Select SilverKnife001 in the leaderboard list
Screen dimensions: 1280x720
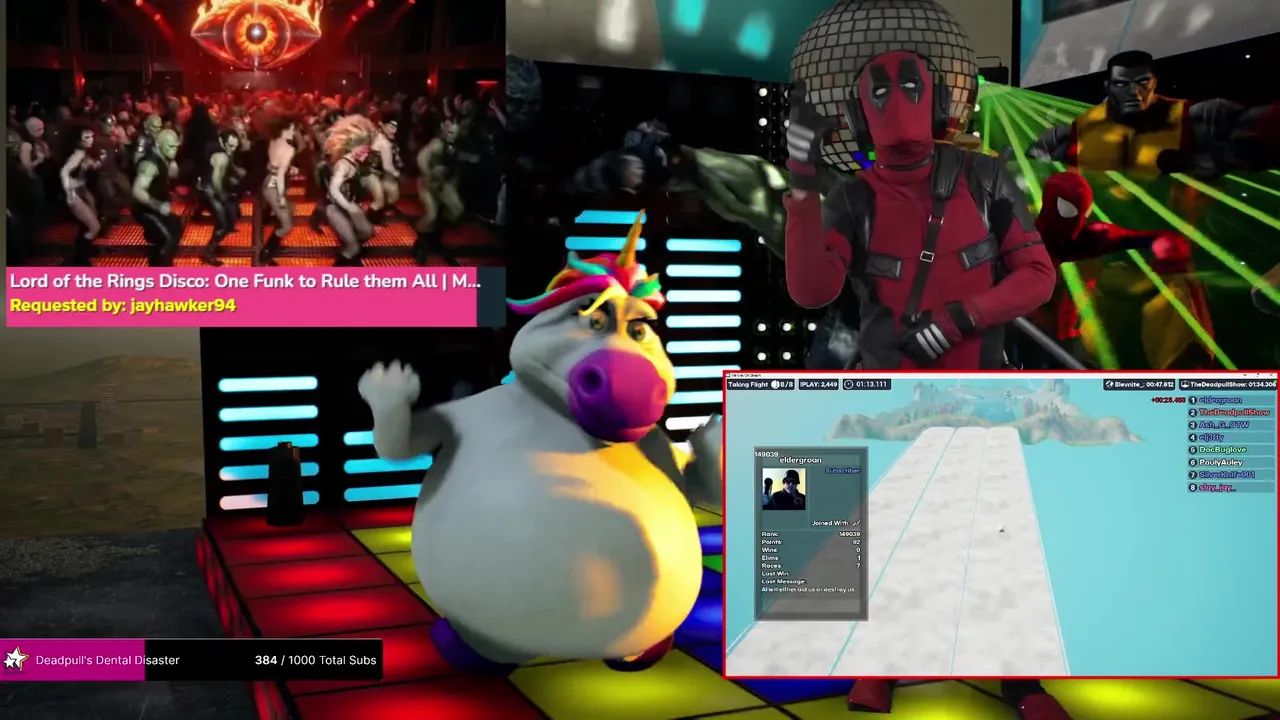point(1227,475)
